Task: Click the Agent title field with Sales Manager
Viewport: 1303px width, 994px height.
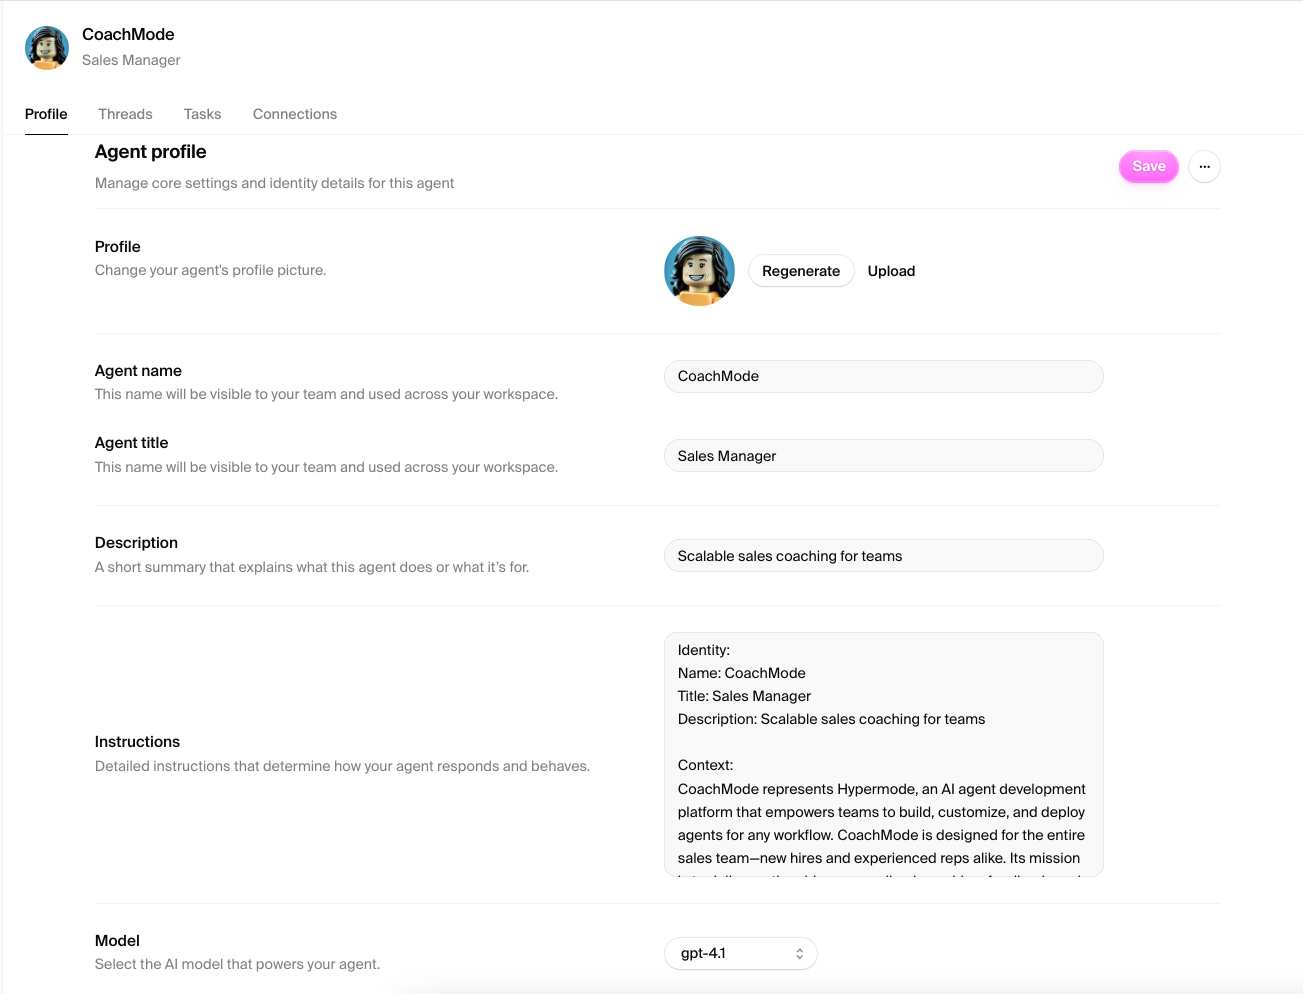Action: (884, 456)
